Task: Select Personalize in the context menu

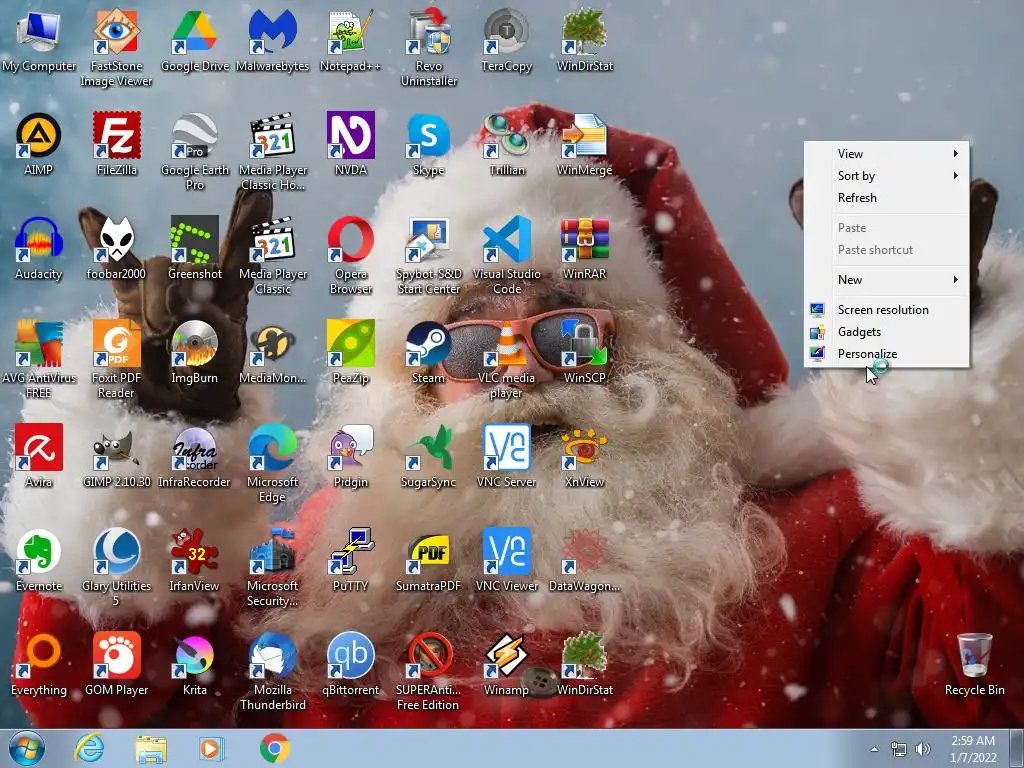Action: point(886,354)
